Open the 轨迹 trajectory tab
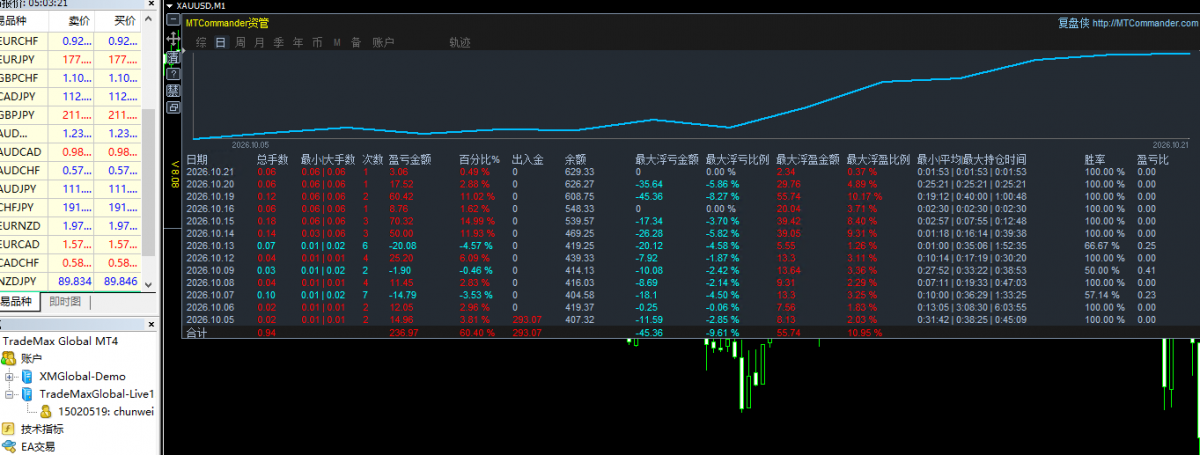The width and height of the screenshot is (1200, 455). 460,42
